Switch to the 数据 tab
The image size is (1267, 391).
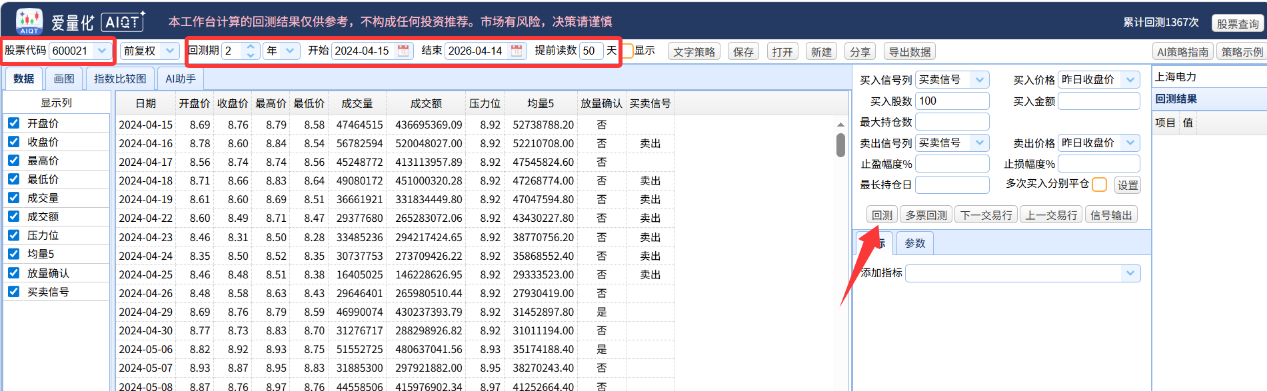coord(24,78)
